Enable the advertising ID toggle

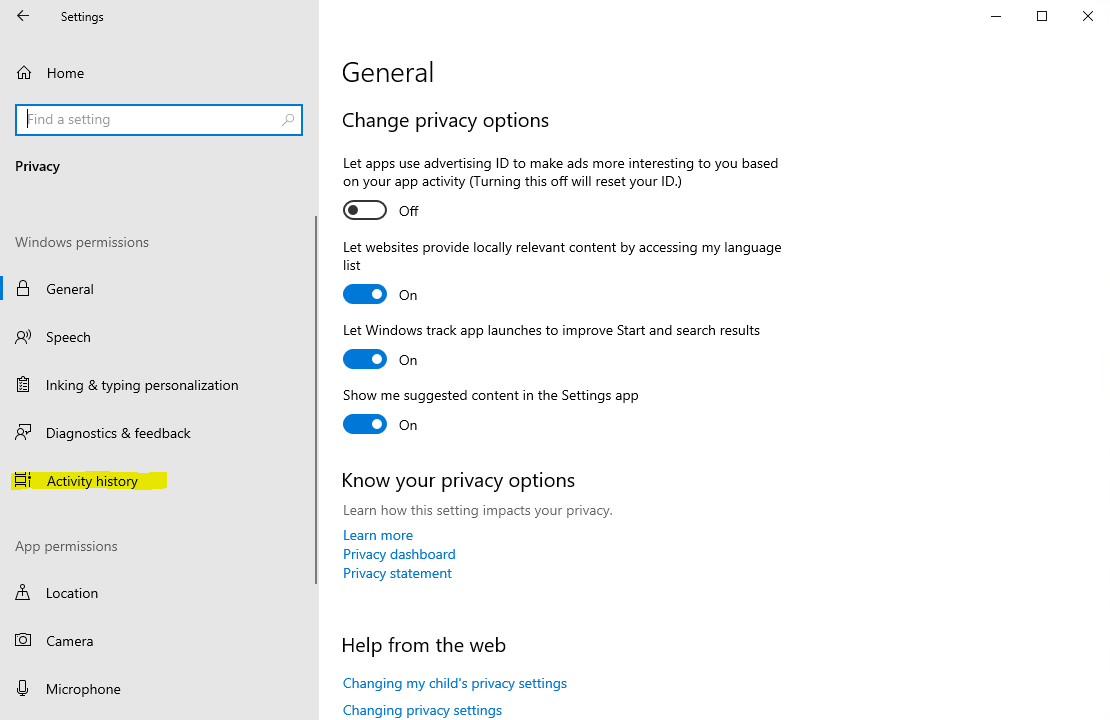[x=364, y=210]
